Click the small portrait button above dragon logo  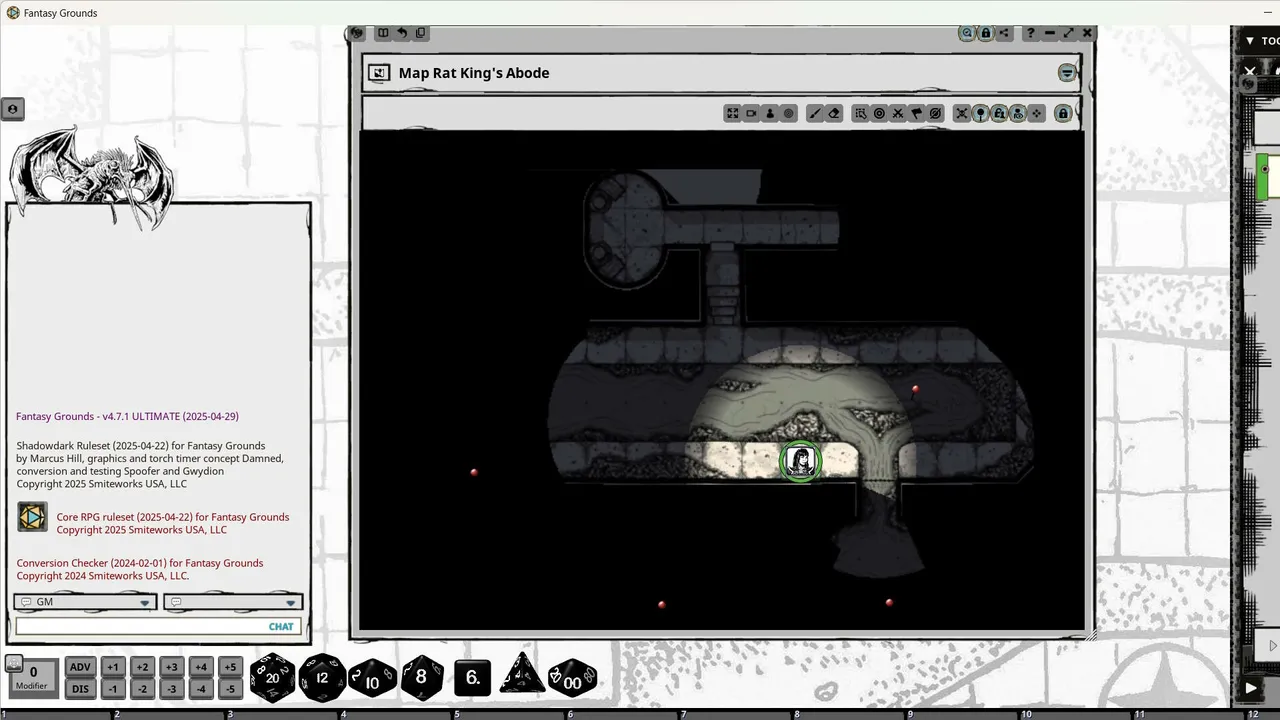coord(12,109)
